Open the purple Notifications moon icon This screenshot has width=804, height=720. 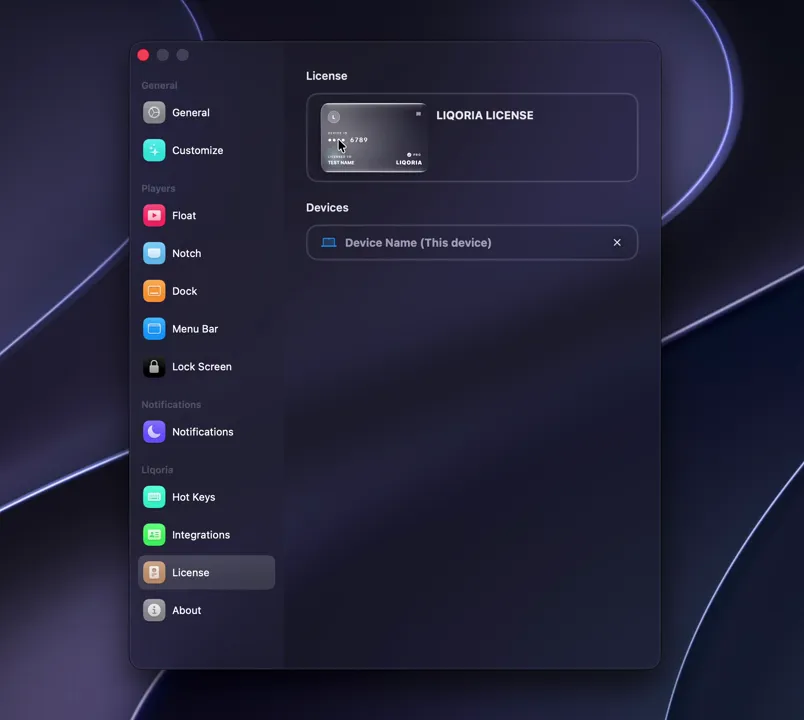point(154,432)
